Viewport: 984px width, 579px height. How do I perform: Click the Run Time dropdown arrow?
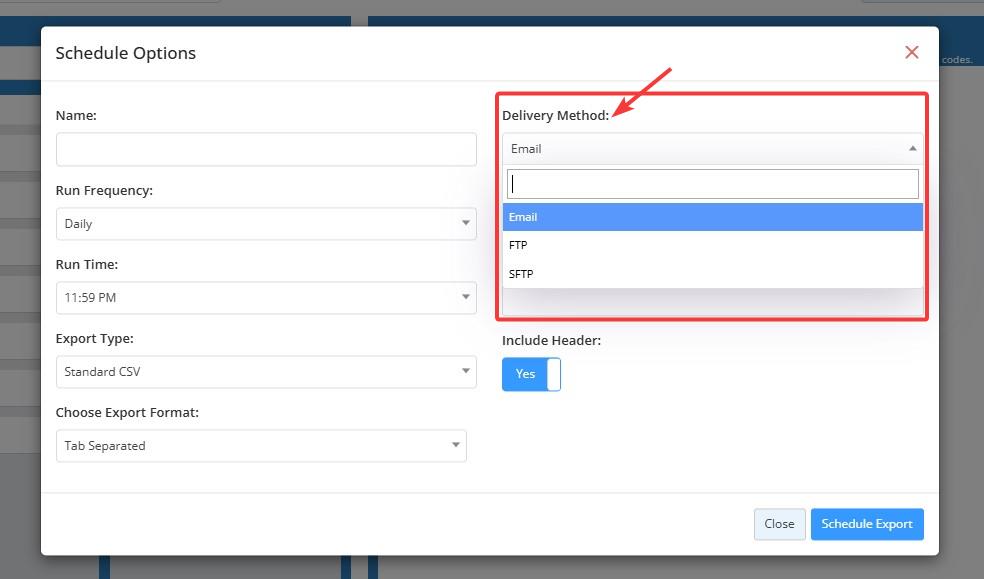coord(466,297)
